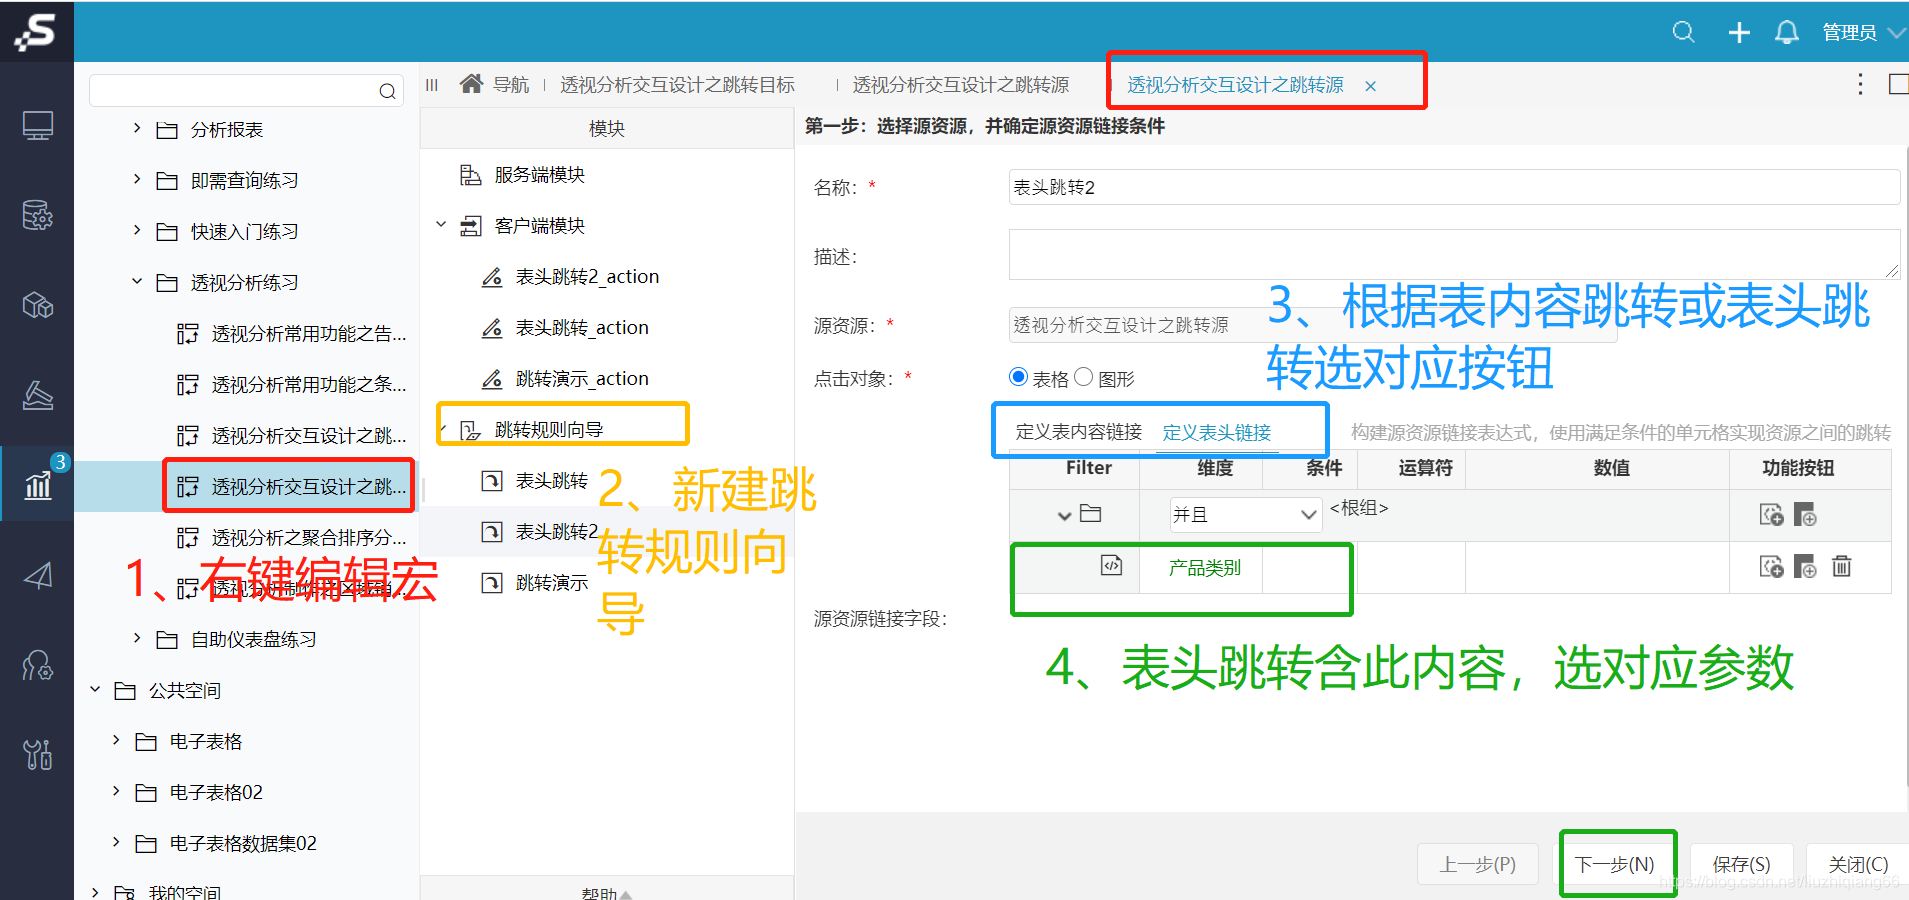
Task: Select 透视分析之聚合排序分... tree item
Action: (x=292, y=537)
